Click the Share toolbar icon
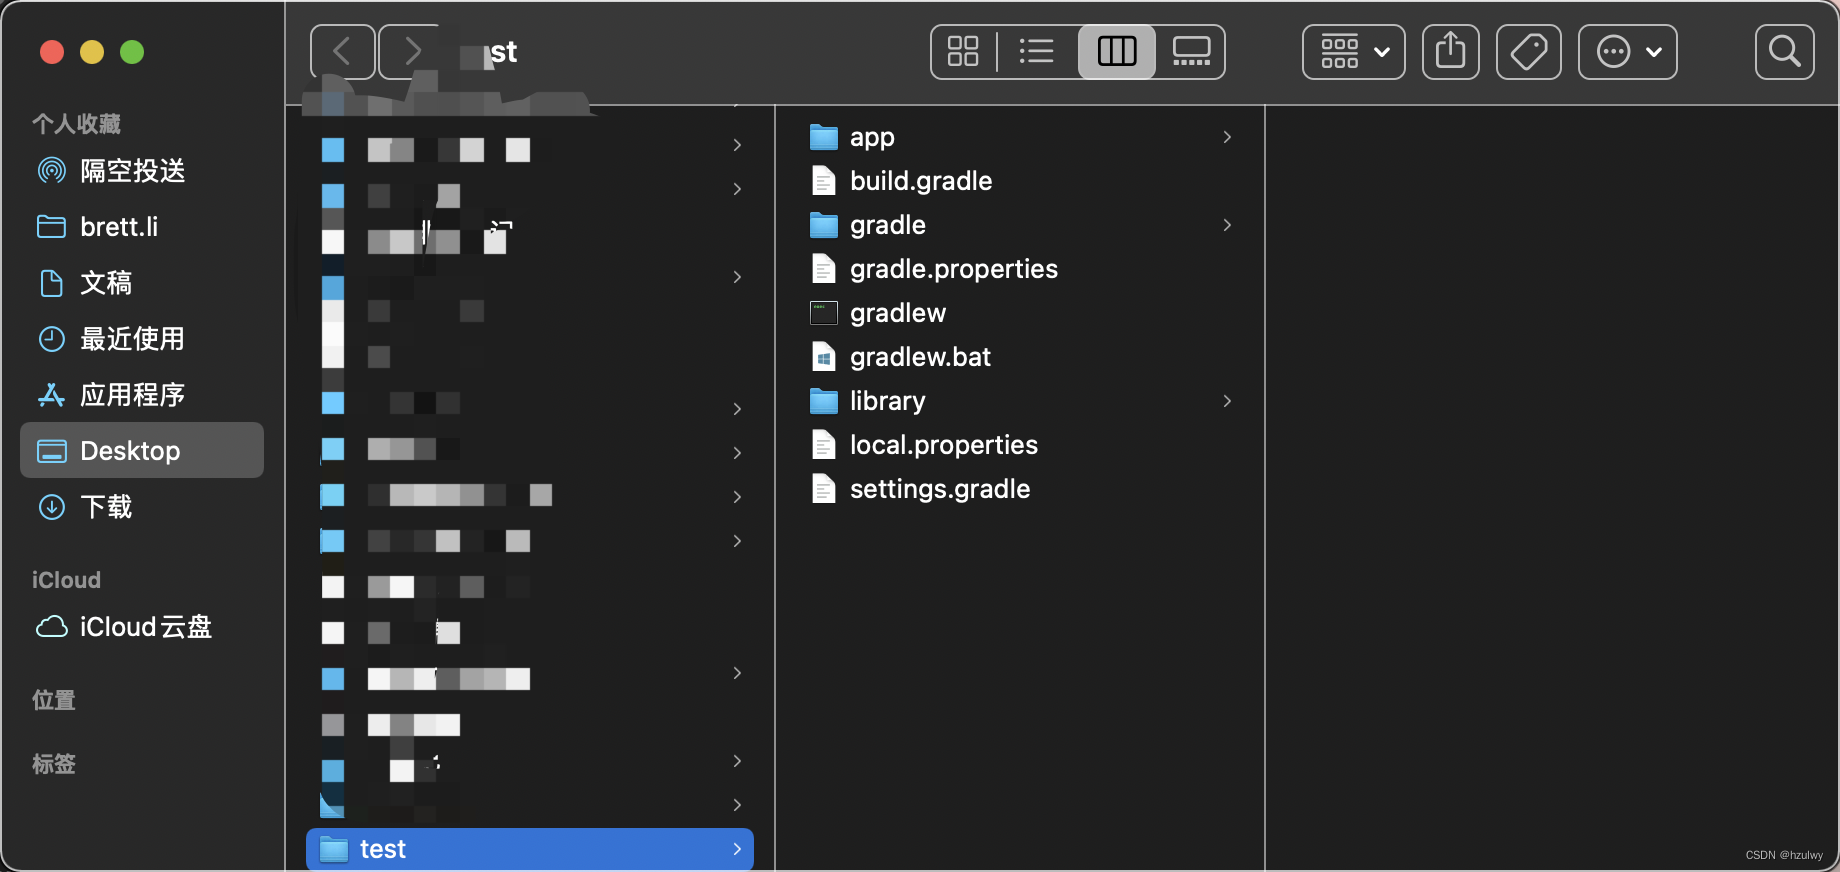Image resolution: width=1840 pixels, height=872 pixels. pos(1451,51)
